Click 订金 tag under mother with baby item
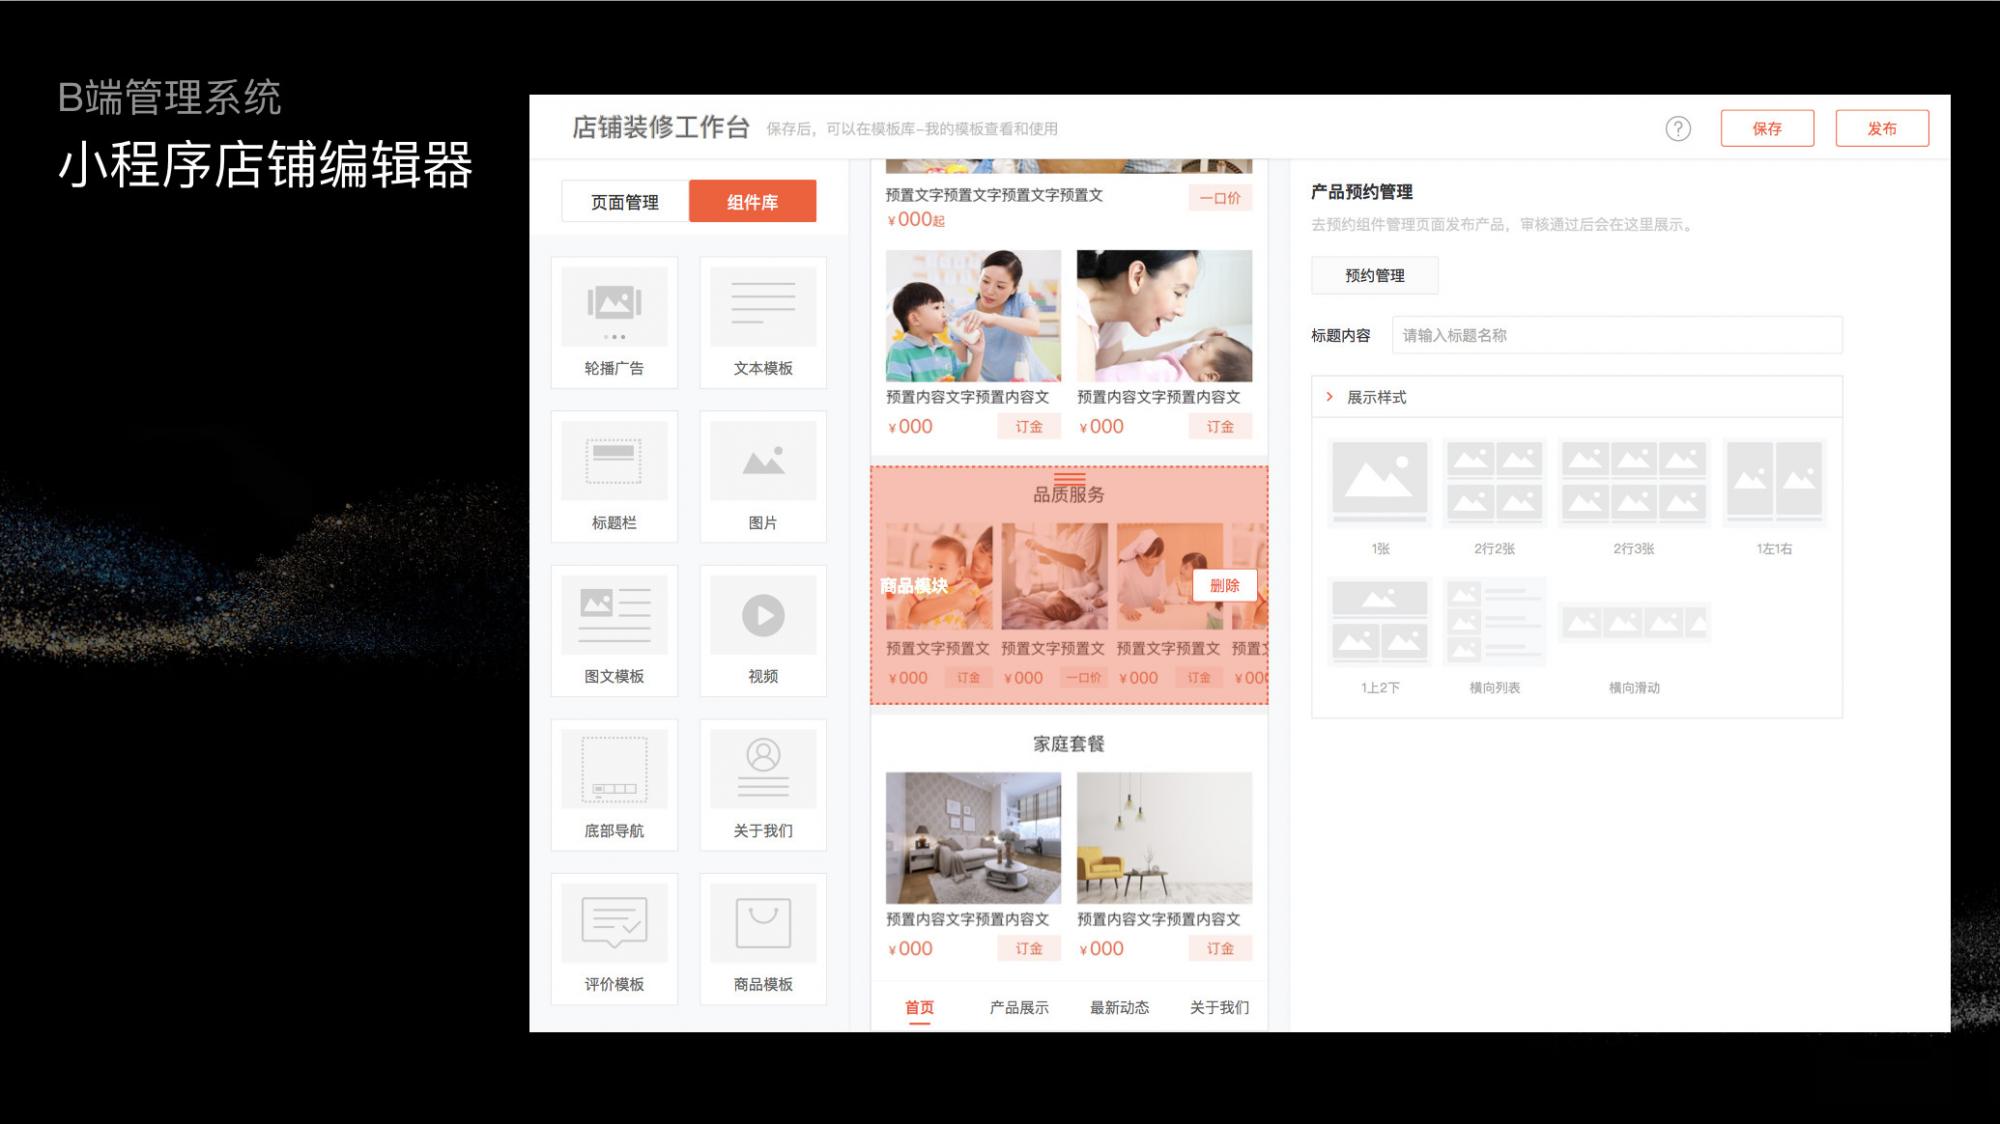This screenshot has width=2000, height=1124. click(1220, 426)
